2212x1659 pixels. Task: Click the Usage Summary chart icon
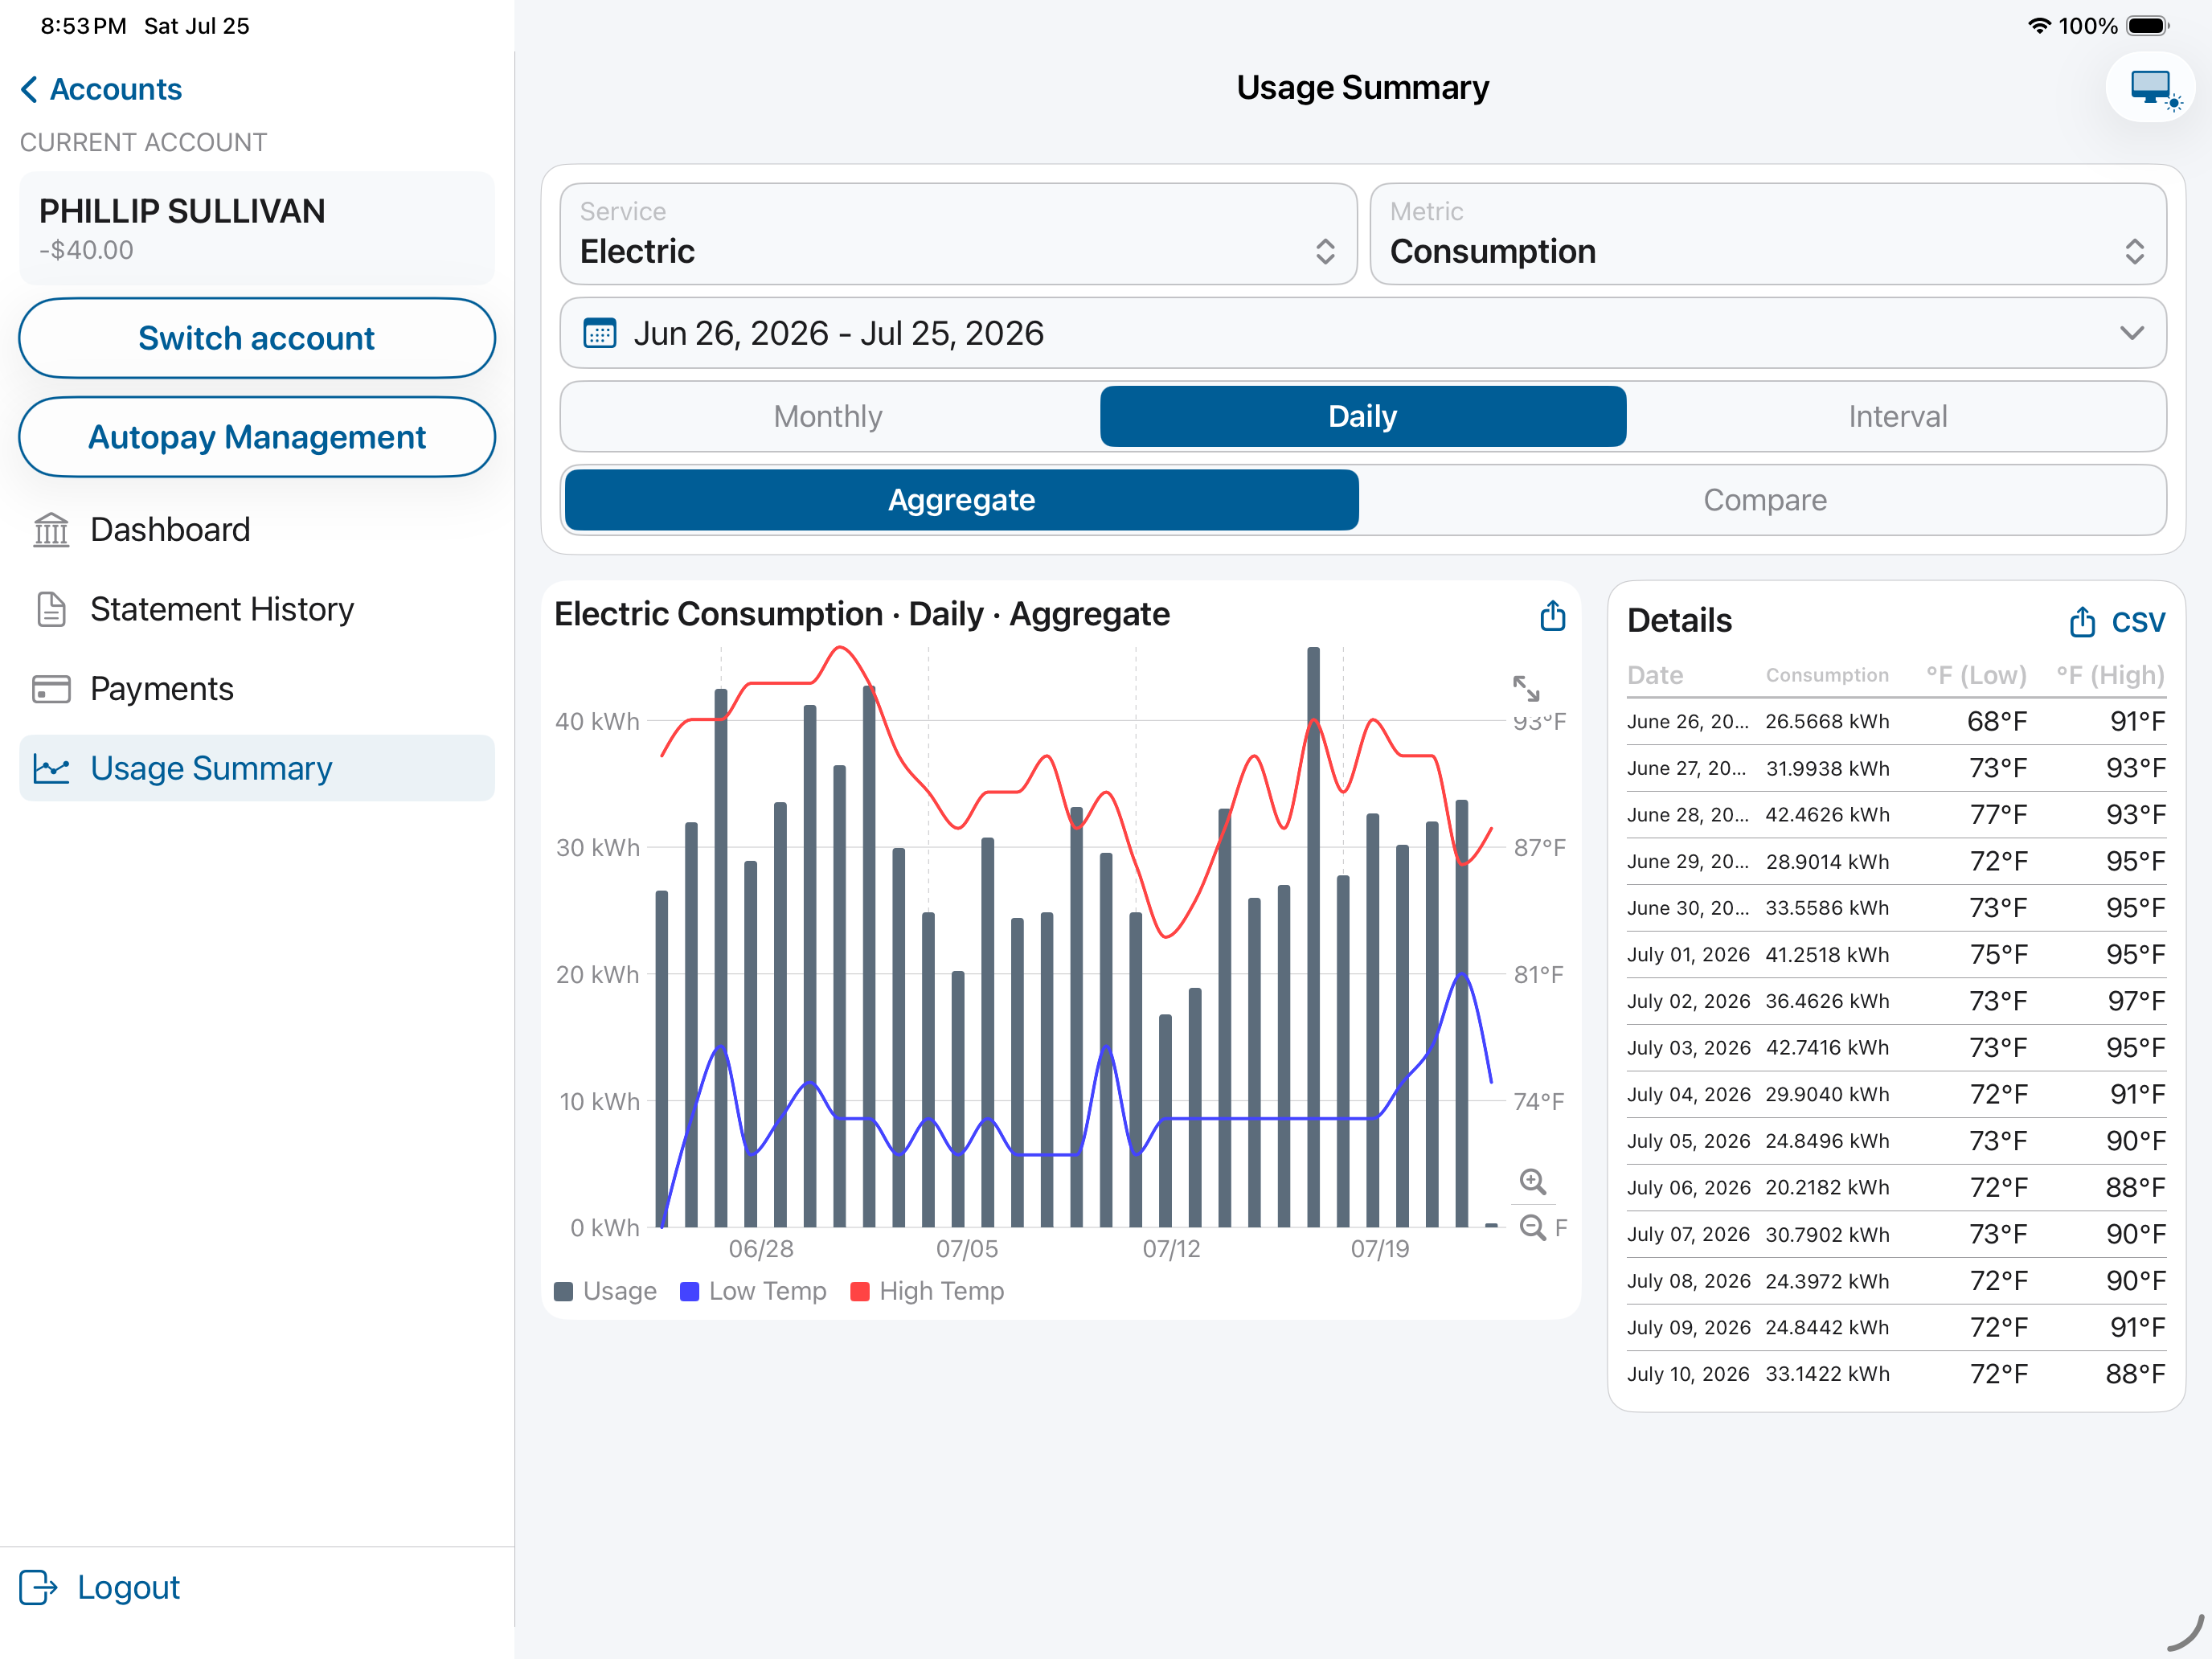(51, 768)
